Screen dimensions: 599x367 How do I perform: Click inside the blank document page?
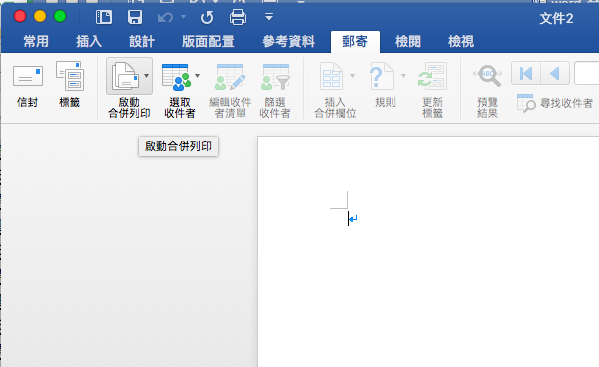click(x=428, y=252)
